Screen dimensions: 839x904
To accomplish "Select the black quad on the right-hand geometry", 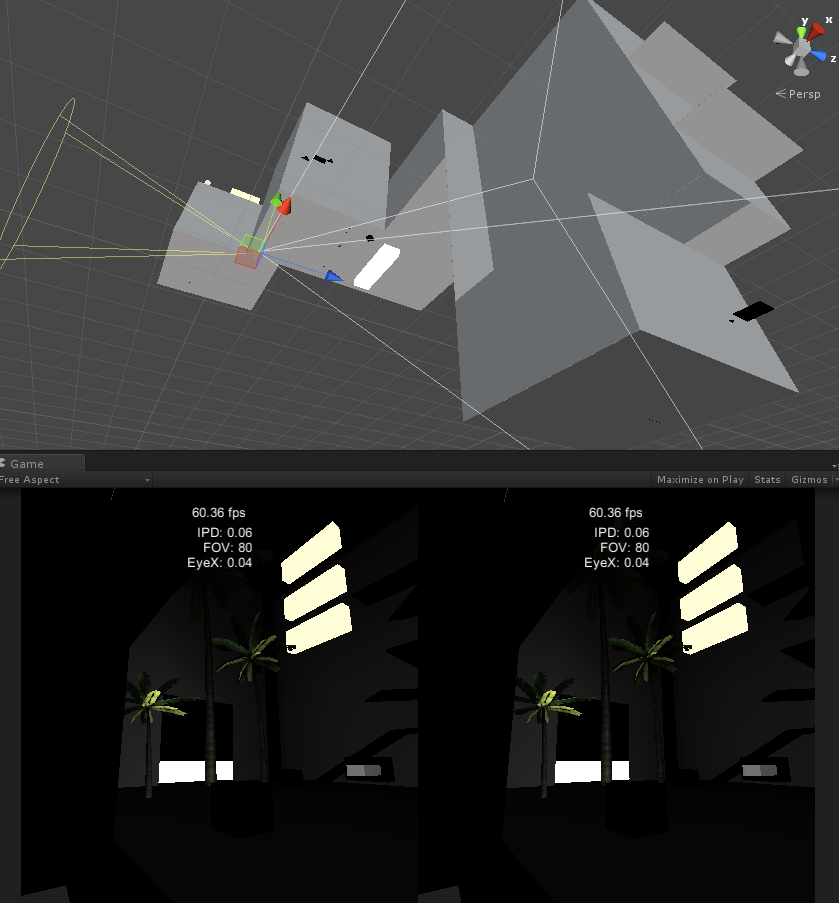I will click(753, 311).
